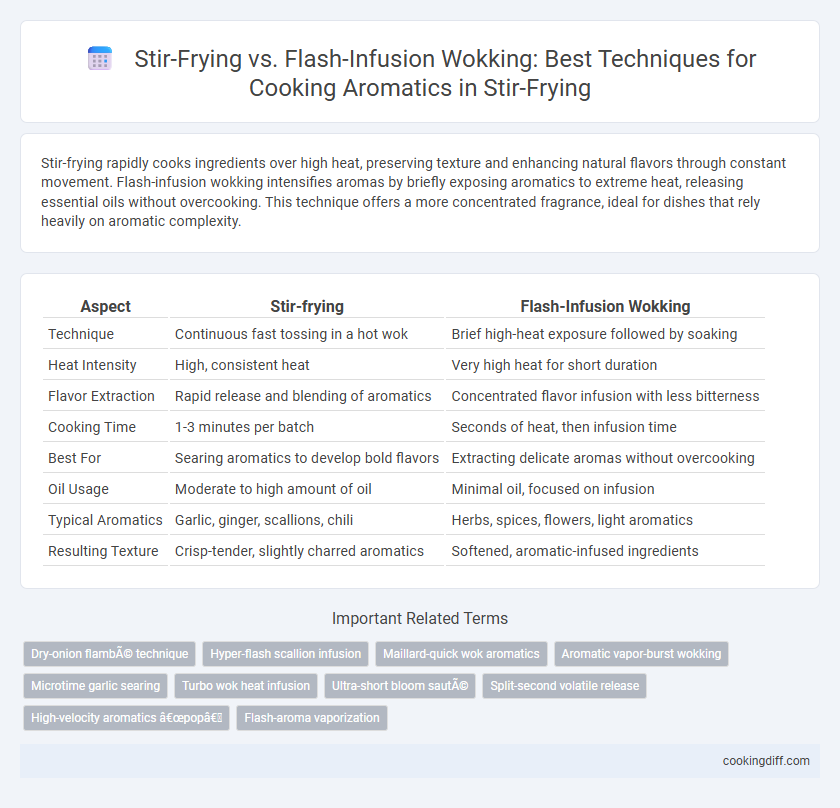Viewport: 840px width, 808px height.
Task: Open the Dry-onion flambé technique tag
Action: coord(109,654)
